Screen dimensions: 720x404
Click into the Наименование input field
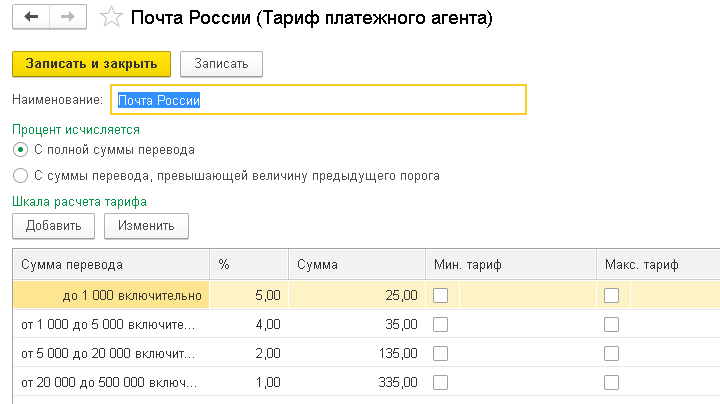pyautogui.click(x=318, y=100)
